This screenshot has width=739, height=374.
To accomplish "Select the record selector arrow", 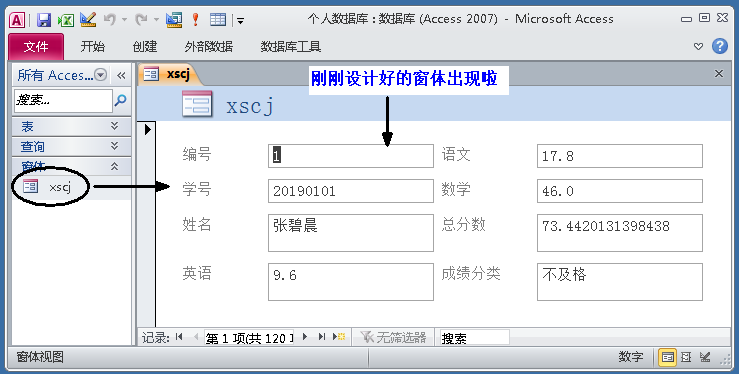I will (148, 129).
